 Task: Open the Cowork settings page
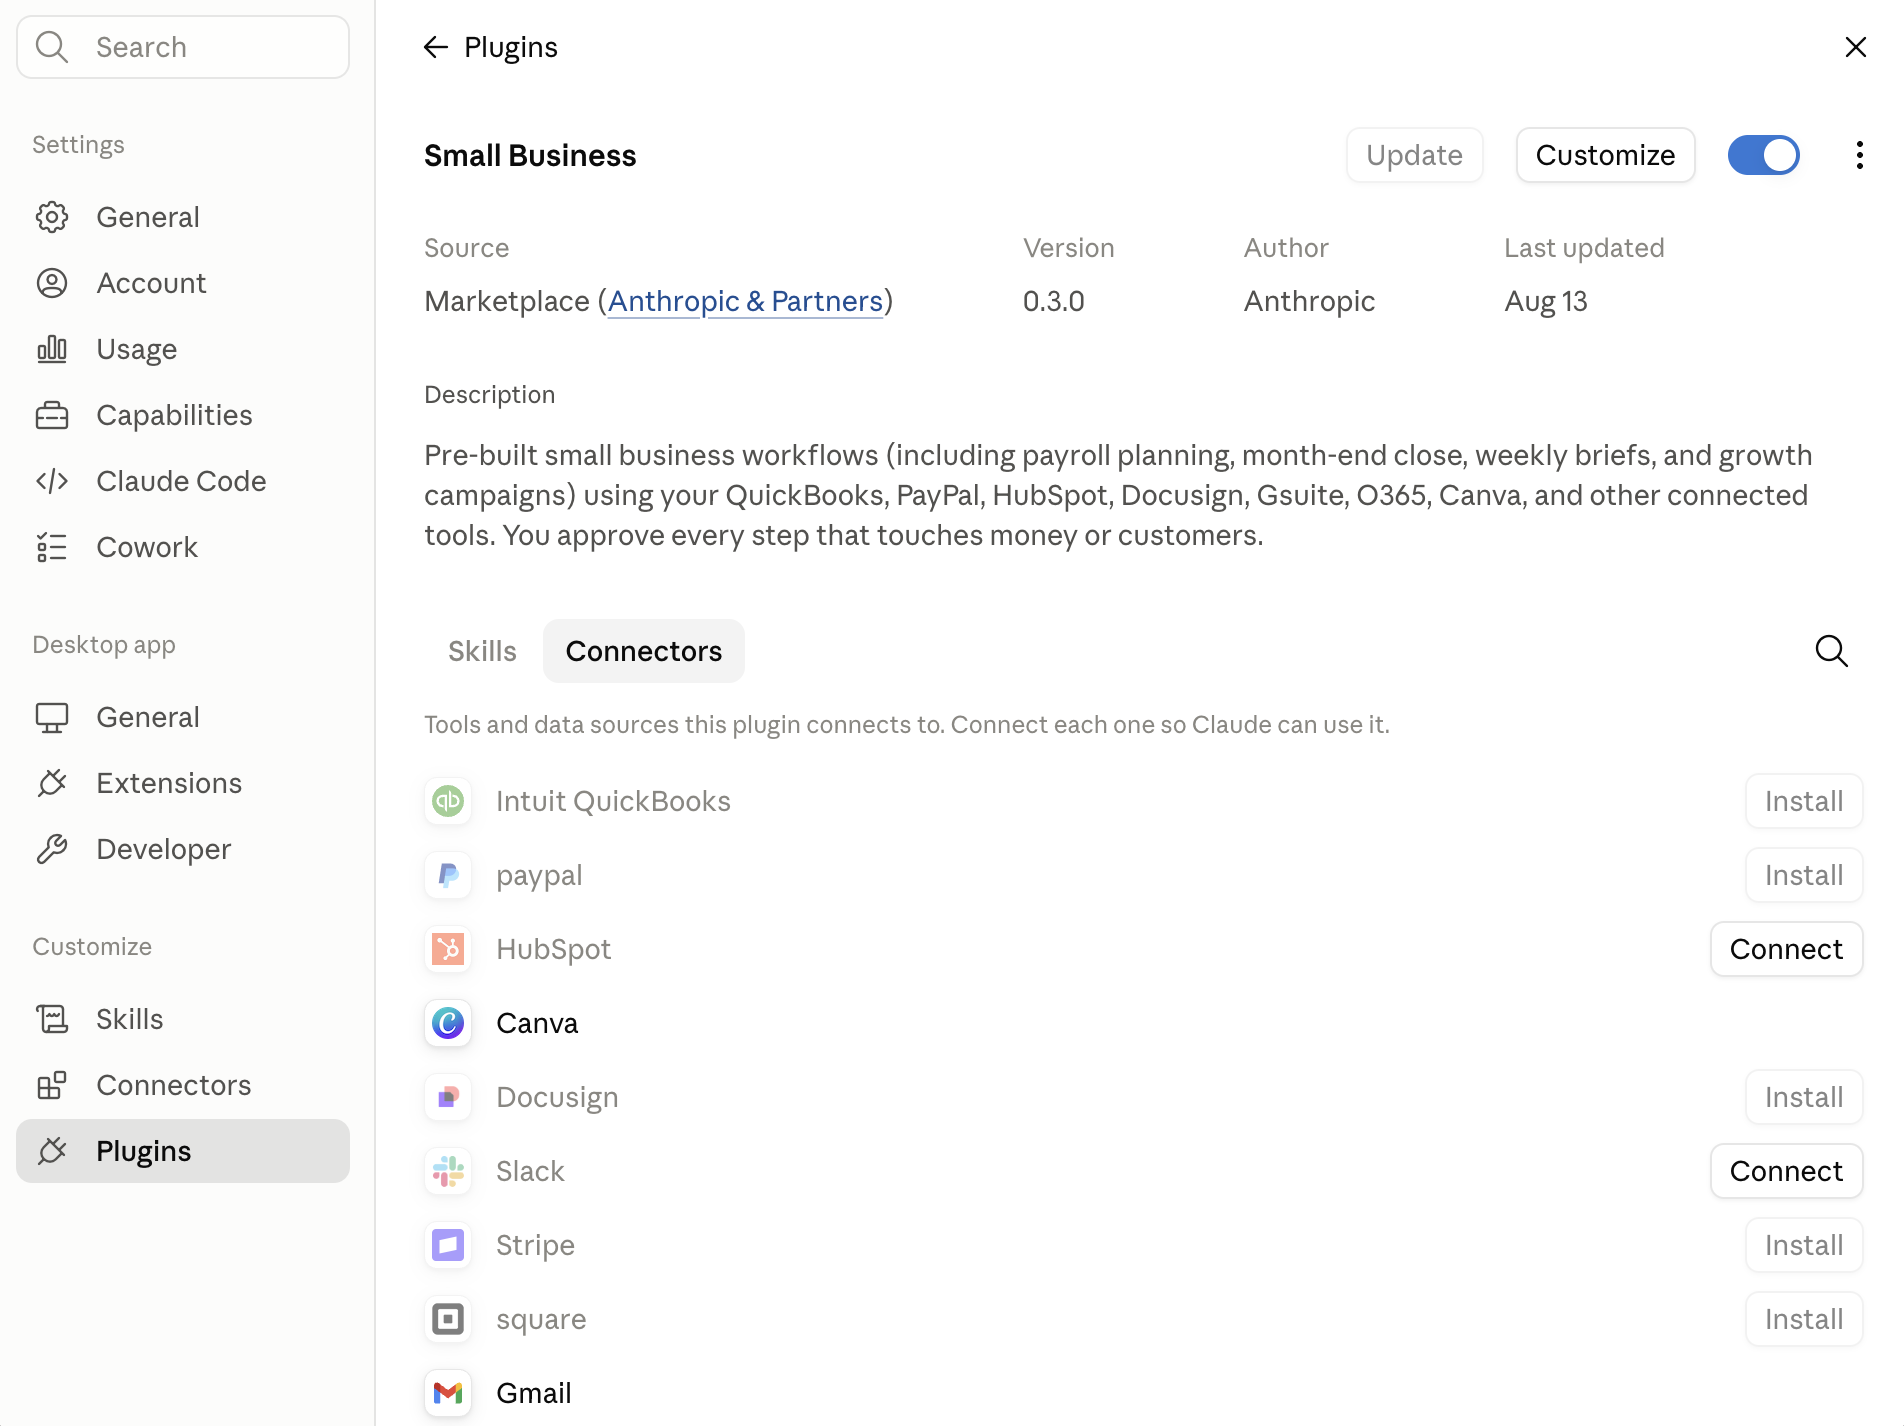click(183, 547)
